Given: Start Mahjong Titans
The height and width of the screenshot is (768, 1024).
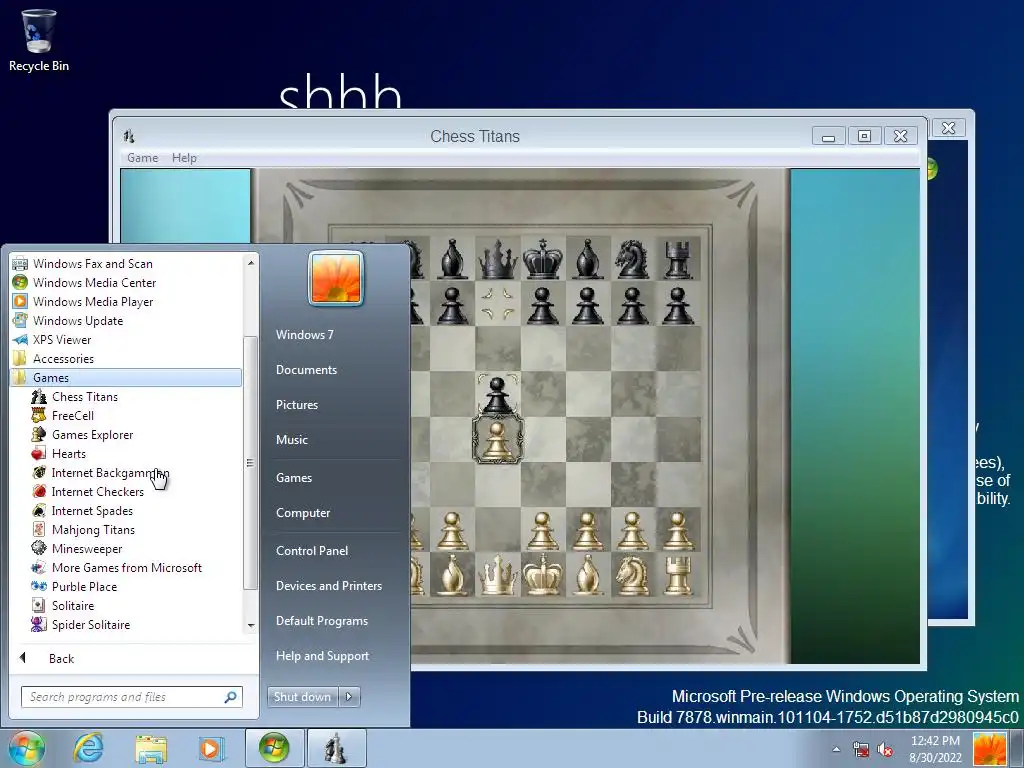Looking at the screenshot, I should (93, 529).
